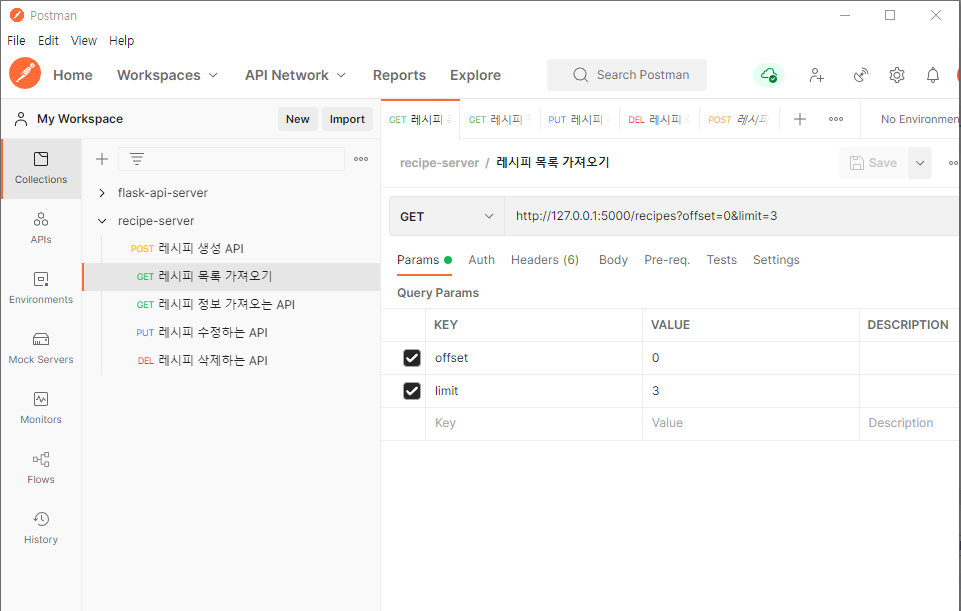Switch to the Settings request tab

[x=776, y=260]
